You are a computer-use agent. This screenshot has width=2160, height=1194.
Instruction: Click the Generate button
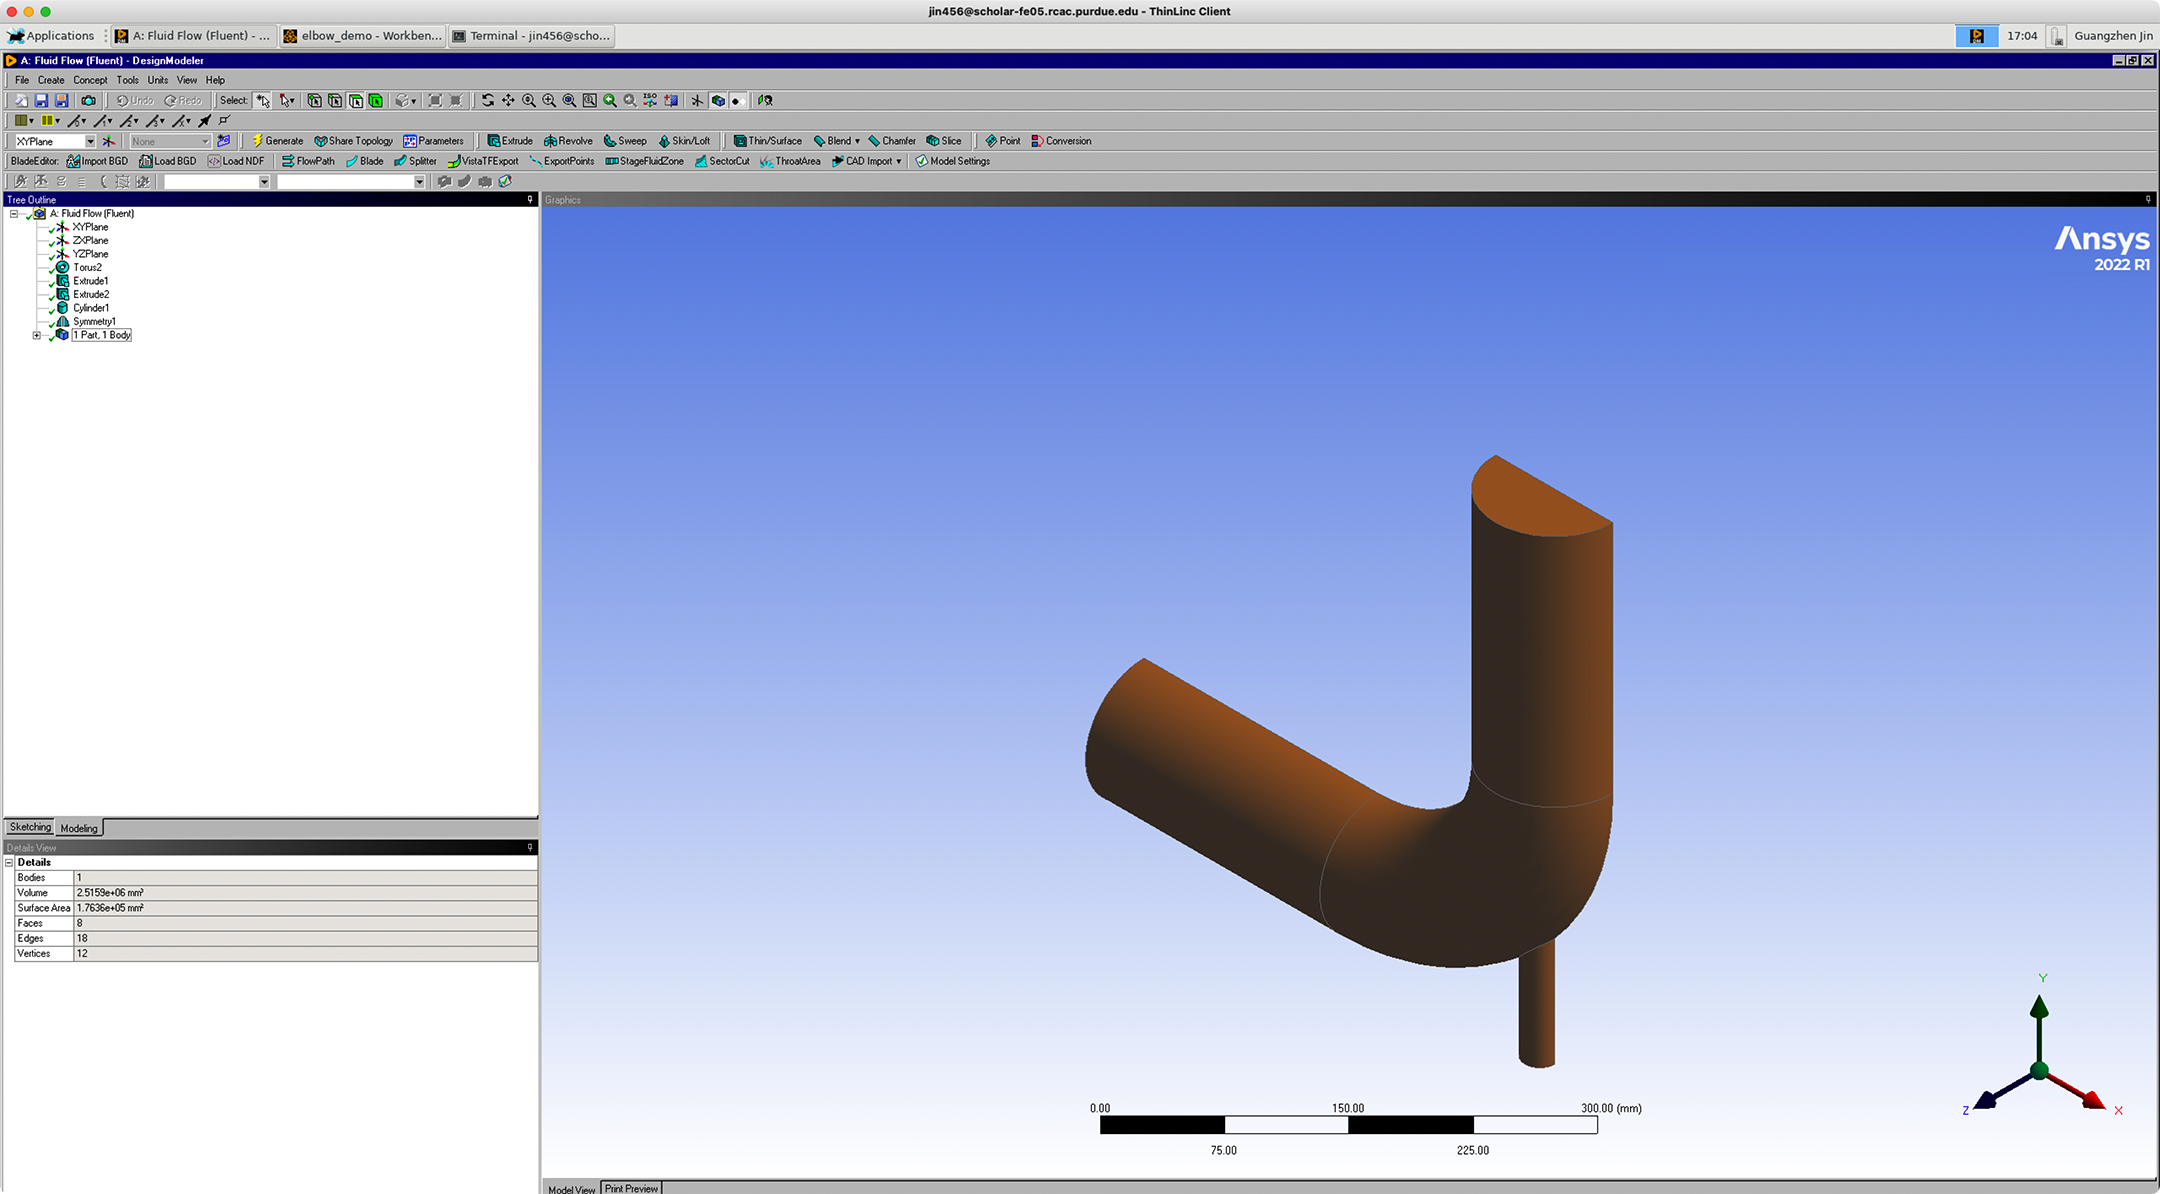tap(278, 141)
